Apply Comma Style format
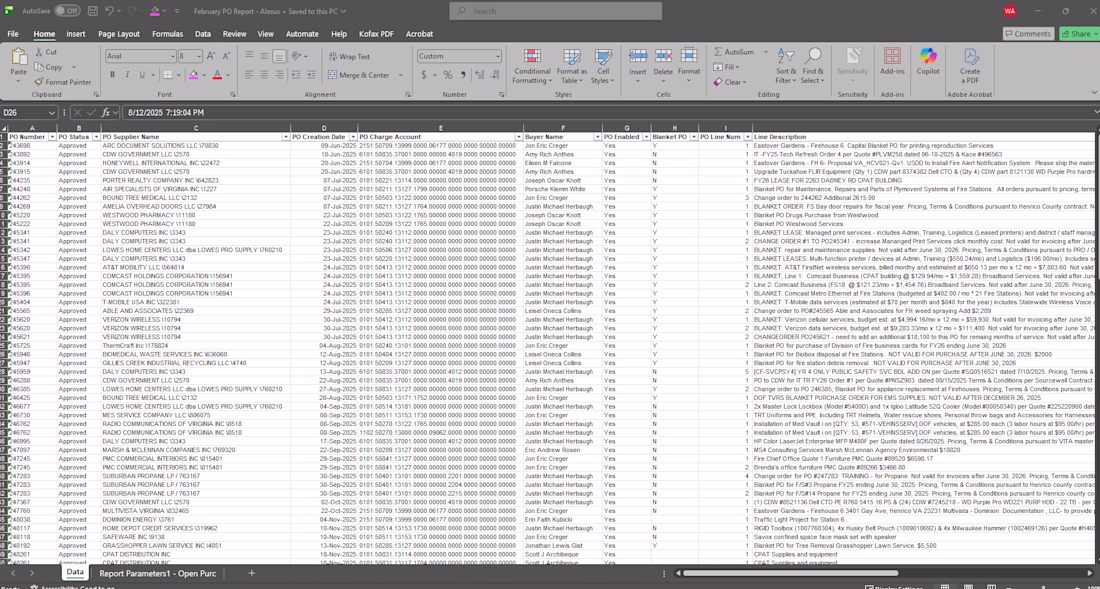The height and width of the screenshot is (589, 1100). point(462,75)
